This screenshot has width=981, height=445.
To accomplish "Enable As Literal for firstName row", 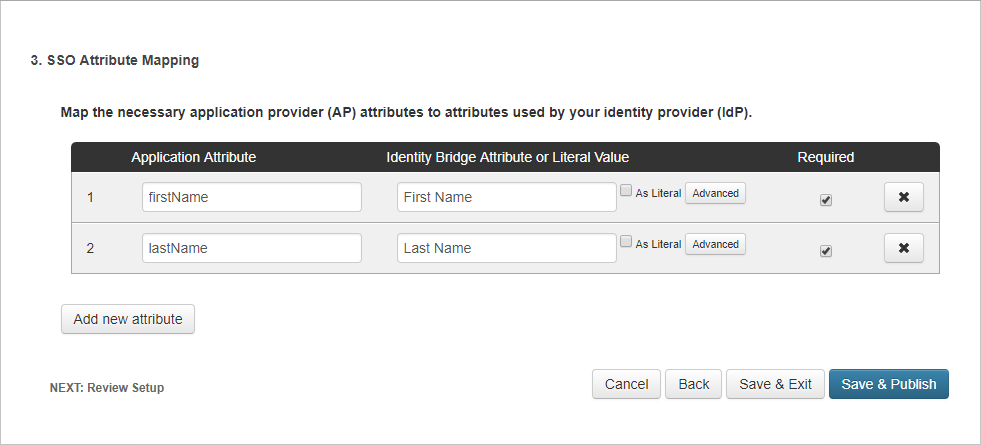I will click(x=626, y=190).
